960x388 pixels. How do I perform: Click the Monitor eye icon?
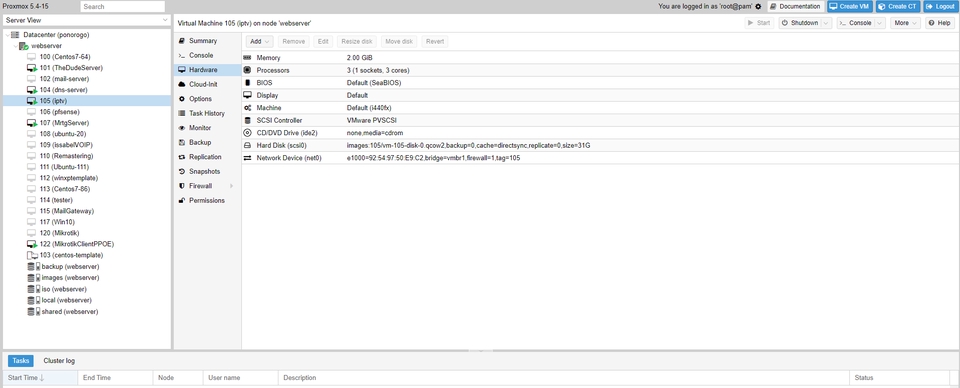click(182, 128)
